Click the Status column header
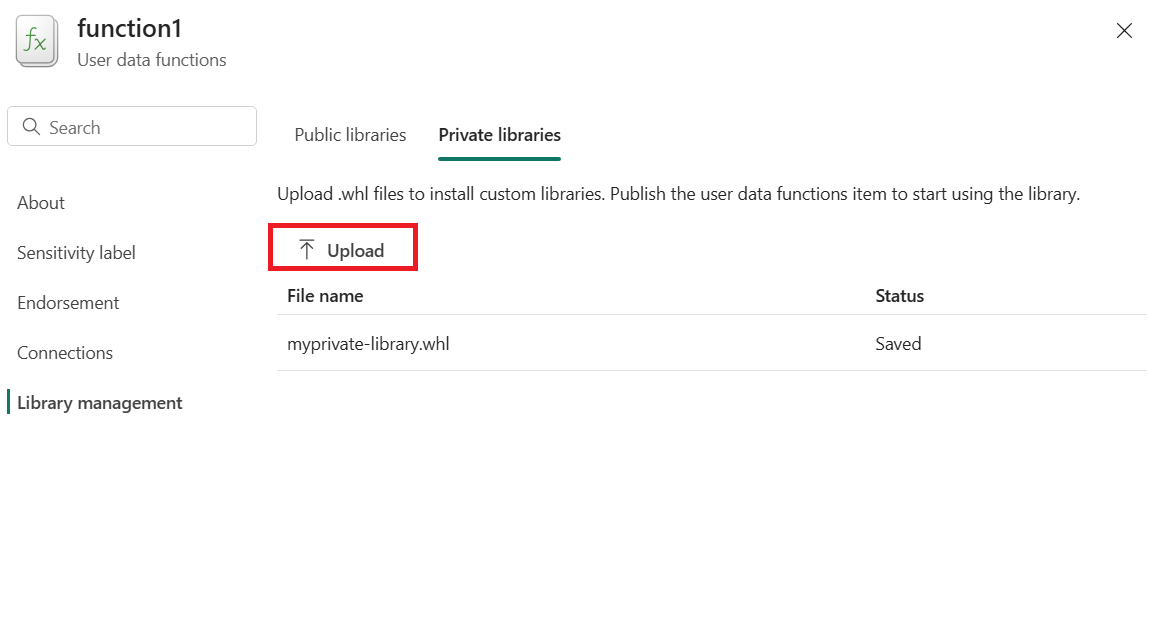 pyautogui.click(x=899, y=295)
